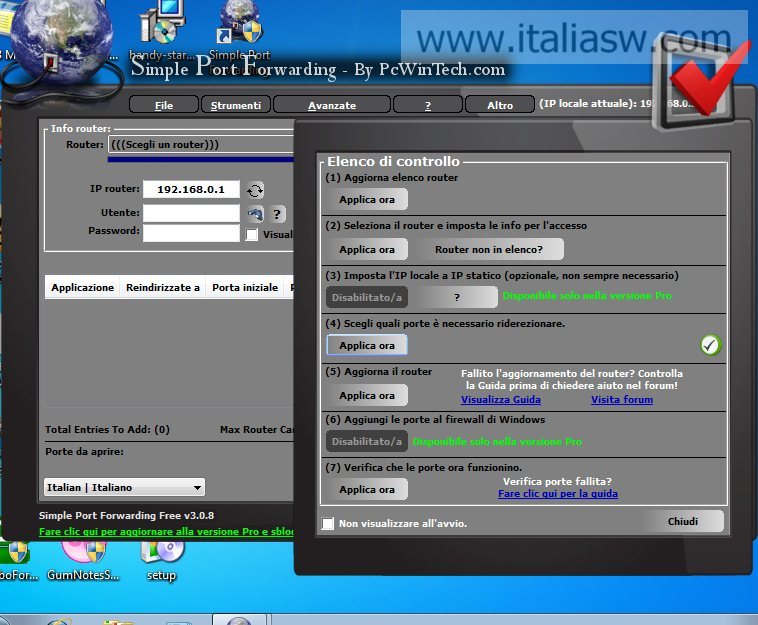Screen dimensions: 758x625
Task: Open the Altro menu
Action: [500, 105]
